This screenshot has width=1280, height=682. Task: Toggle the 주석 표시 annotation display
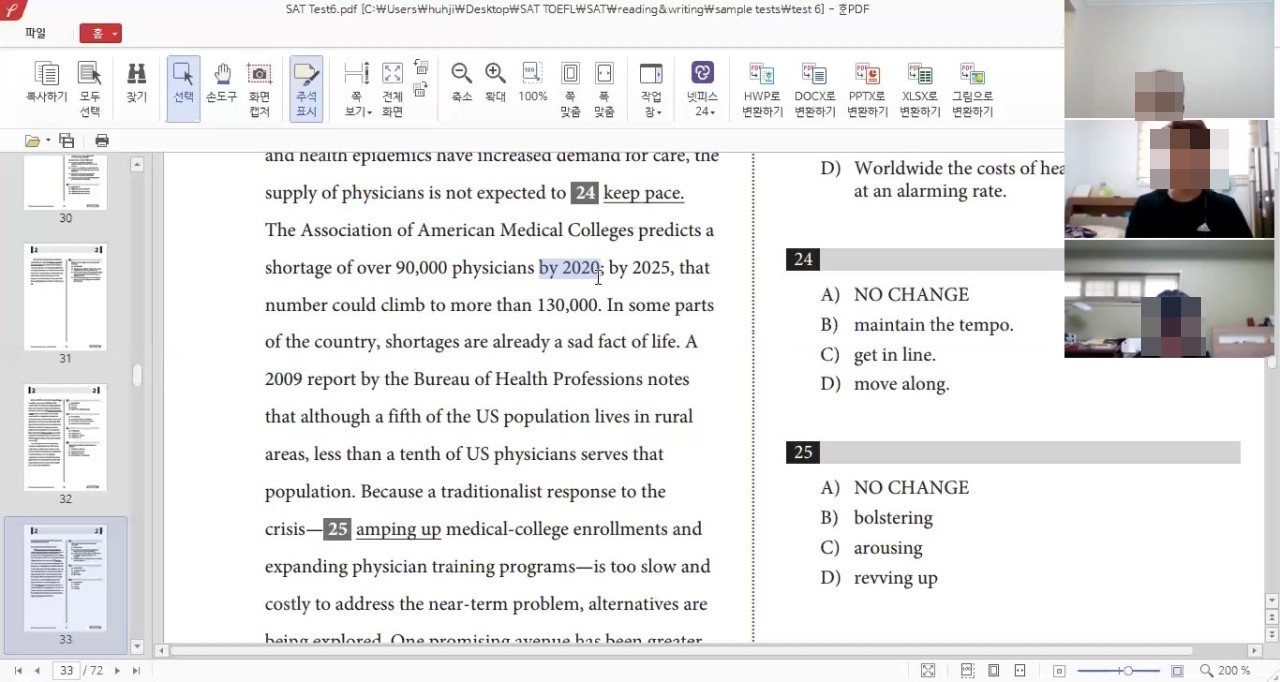(306, 88)
